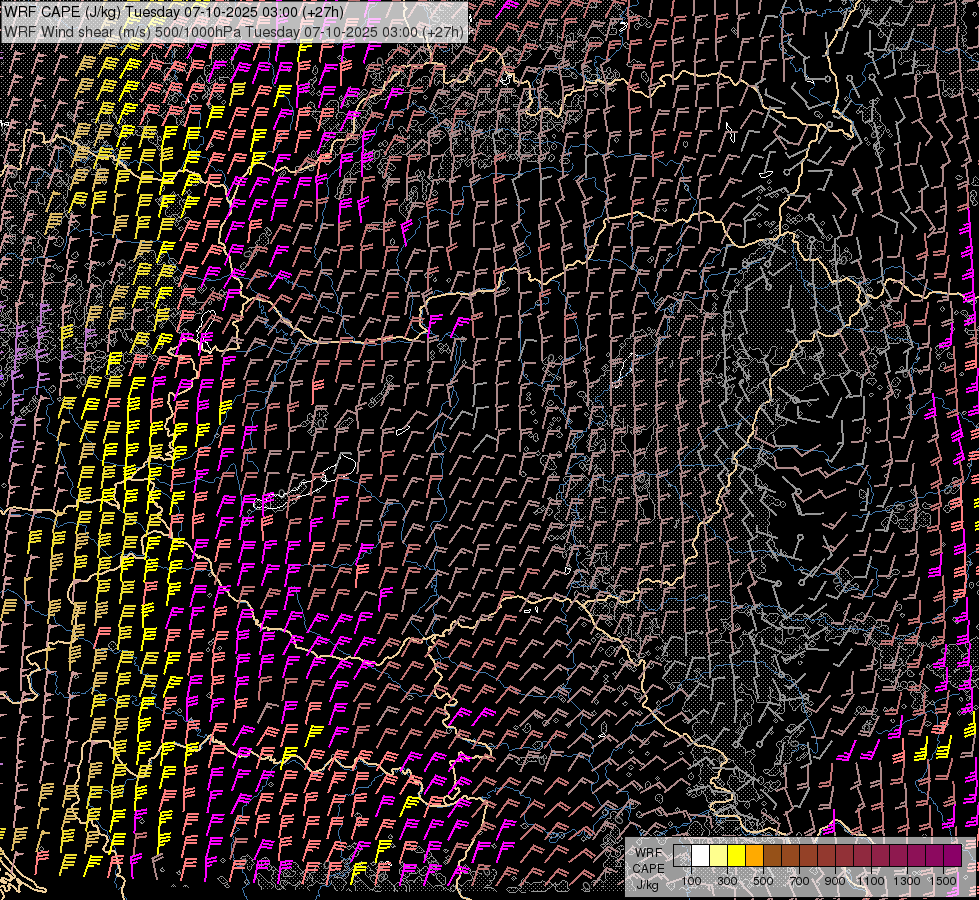Select the pale yellow CAPE legend swatch
This screenshot has height=900, width=979.
[x=718, y=856]
